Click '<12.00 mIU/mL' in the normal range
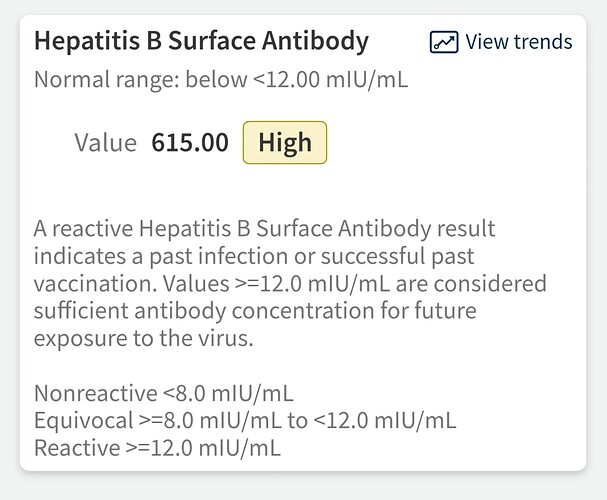This screenshot has width=607, height=500. [331, 80]
